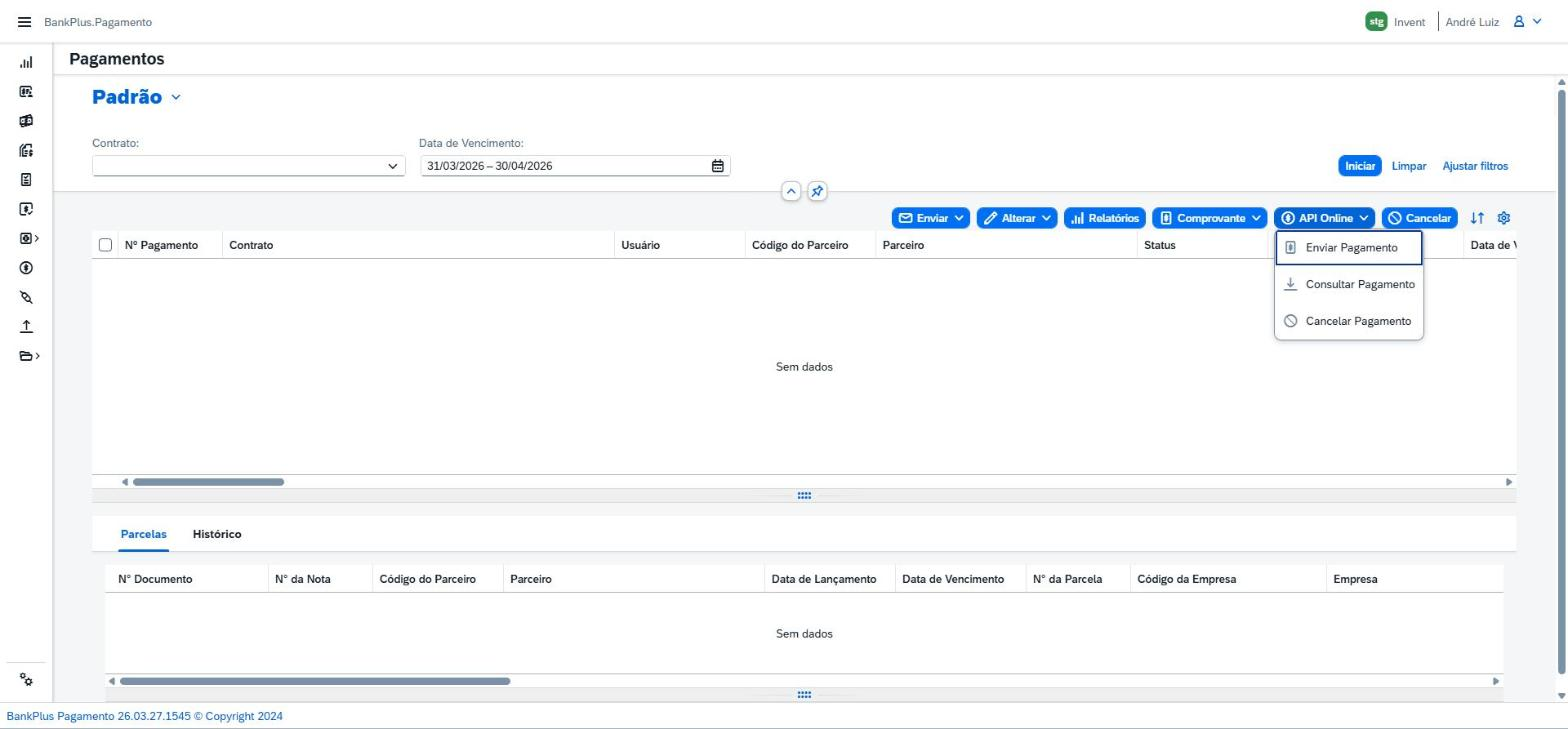Open the Comprovante dropdown button
This screenshot has width=1568, height=729.
(x=1209, y=218)
